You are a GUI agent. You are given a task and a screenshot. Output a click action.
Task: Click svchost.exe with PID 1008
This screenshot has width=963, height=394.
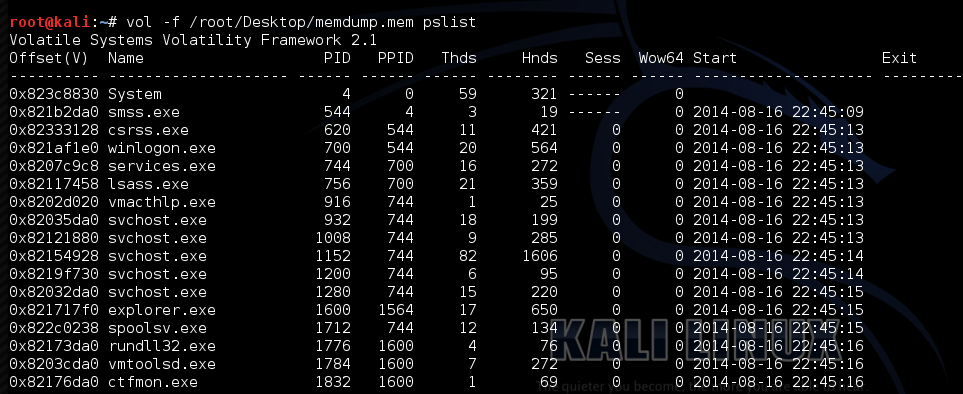click(x=157, y=238)
